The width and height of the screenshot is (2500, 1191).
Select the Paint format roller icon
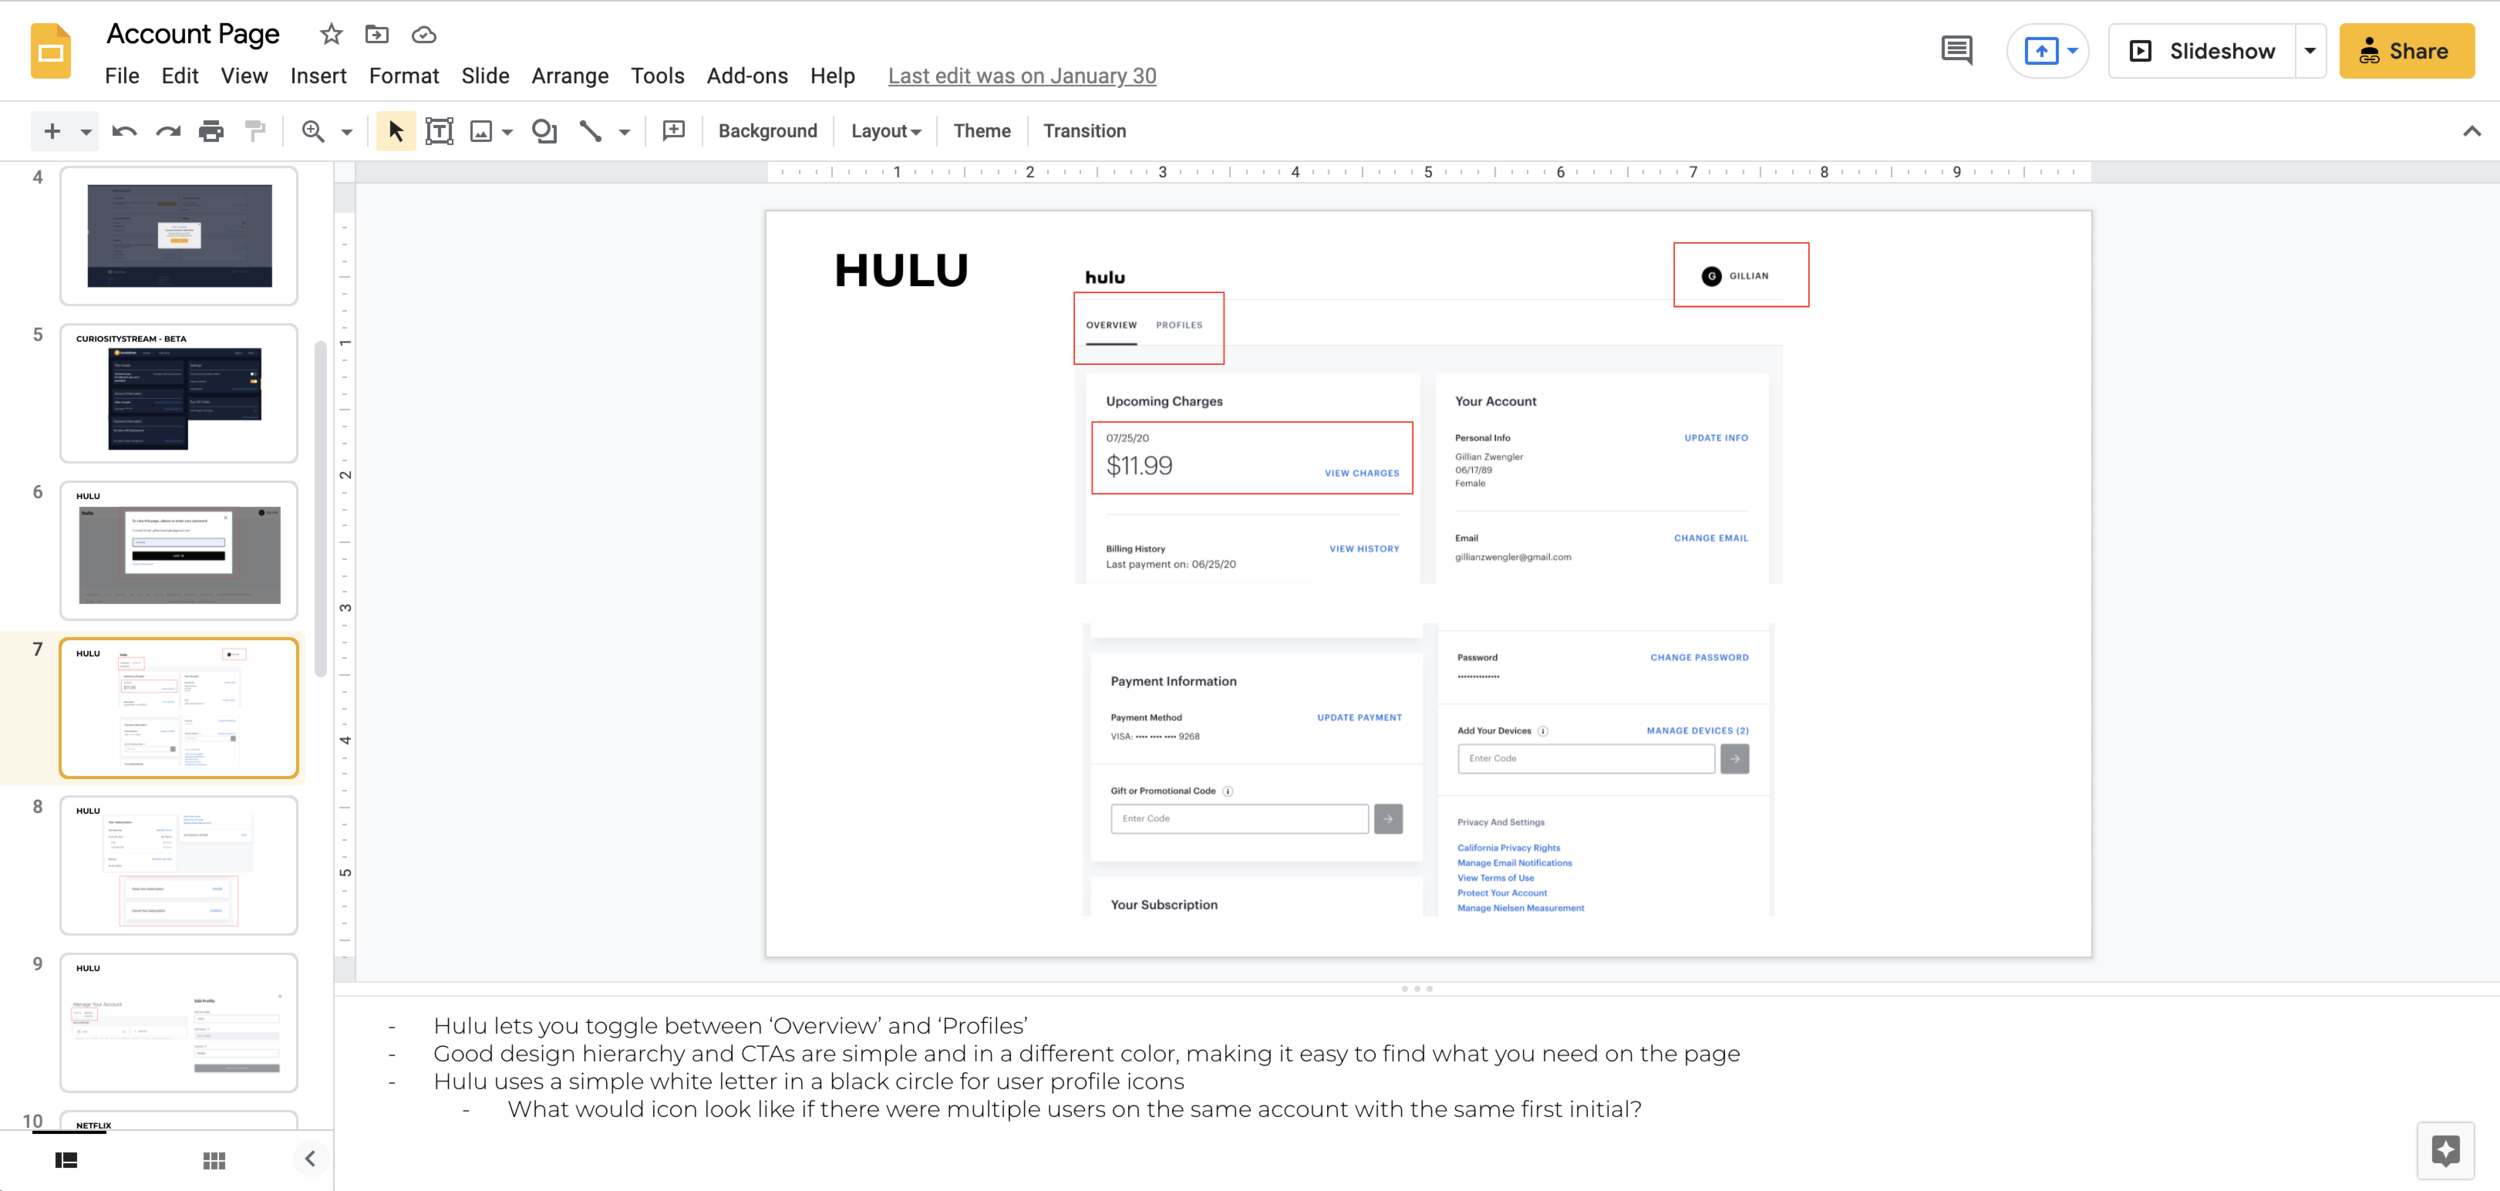(x=255, y=131)
